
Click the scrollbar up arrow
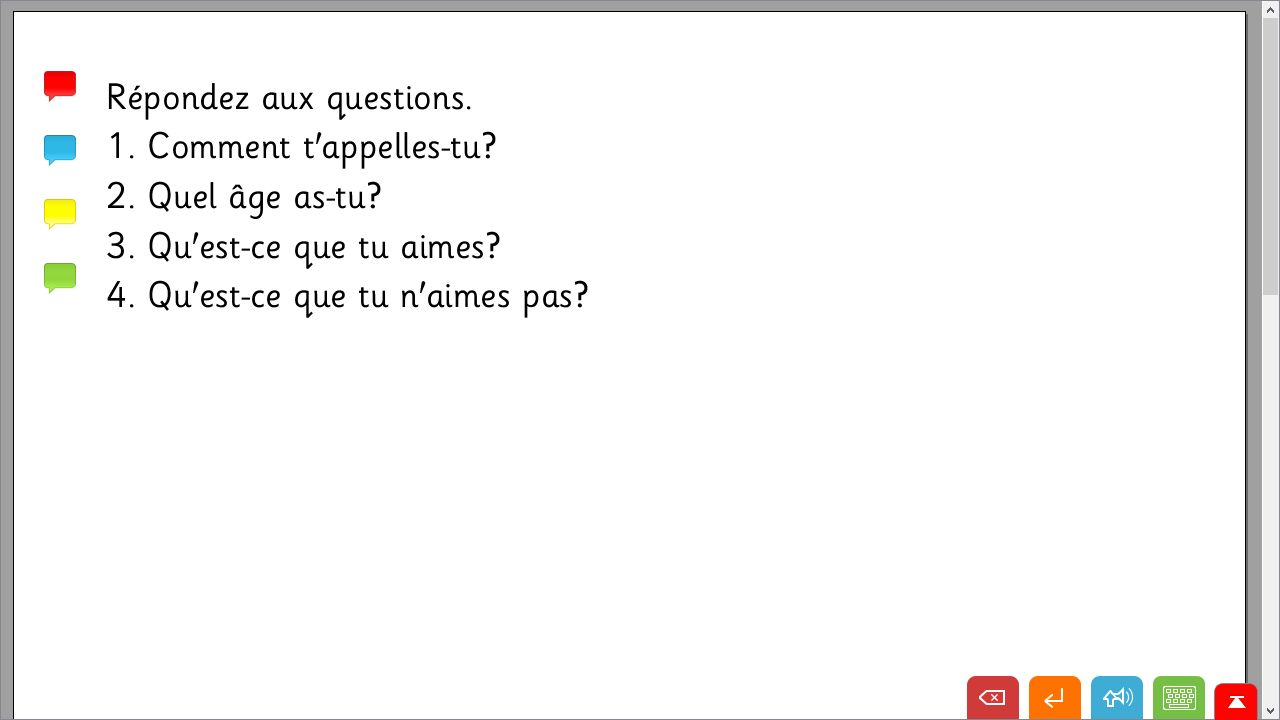(x=1271, y=8)
